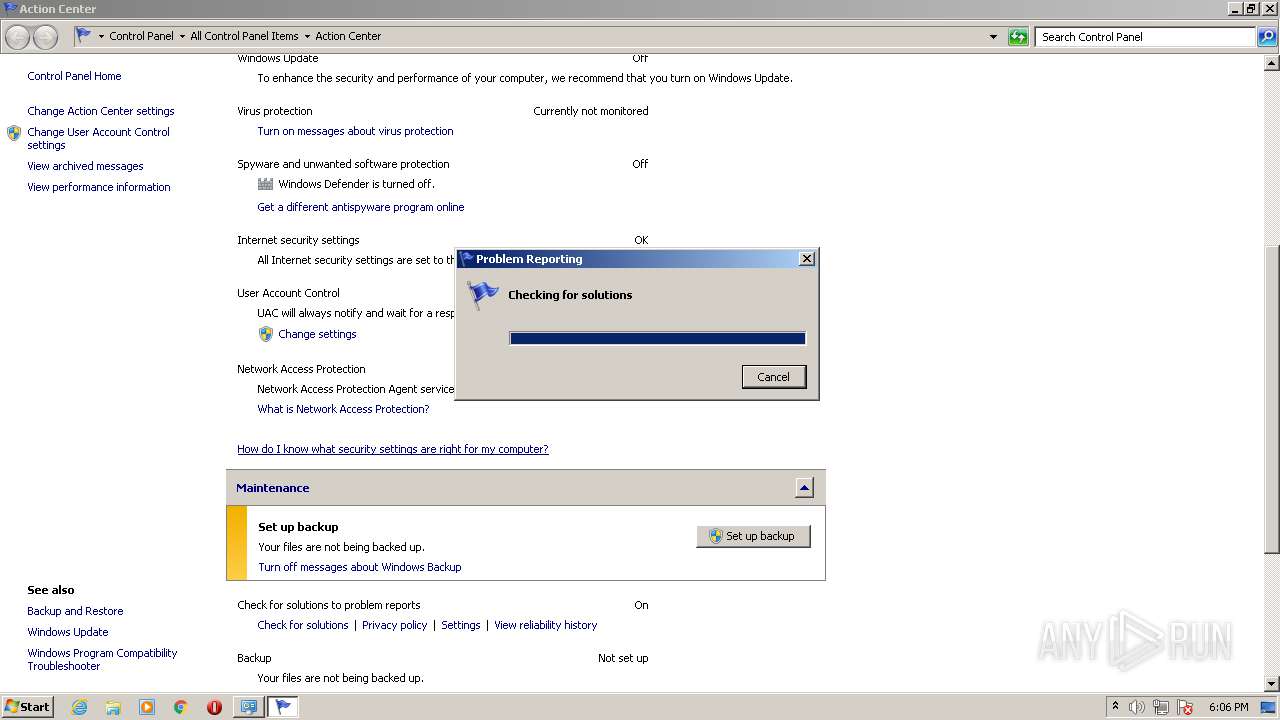Expand the Control Panel breadcrumb dropdown arrow
Viewport: 1280px width, 720px height.
pyautogui.click(x=182, y=36)
